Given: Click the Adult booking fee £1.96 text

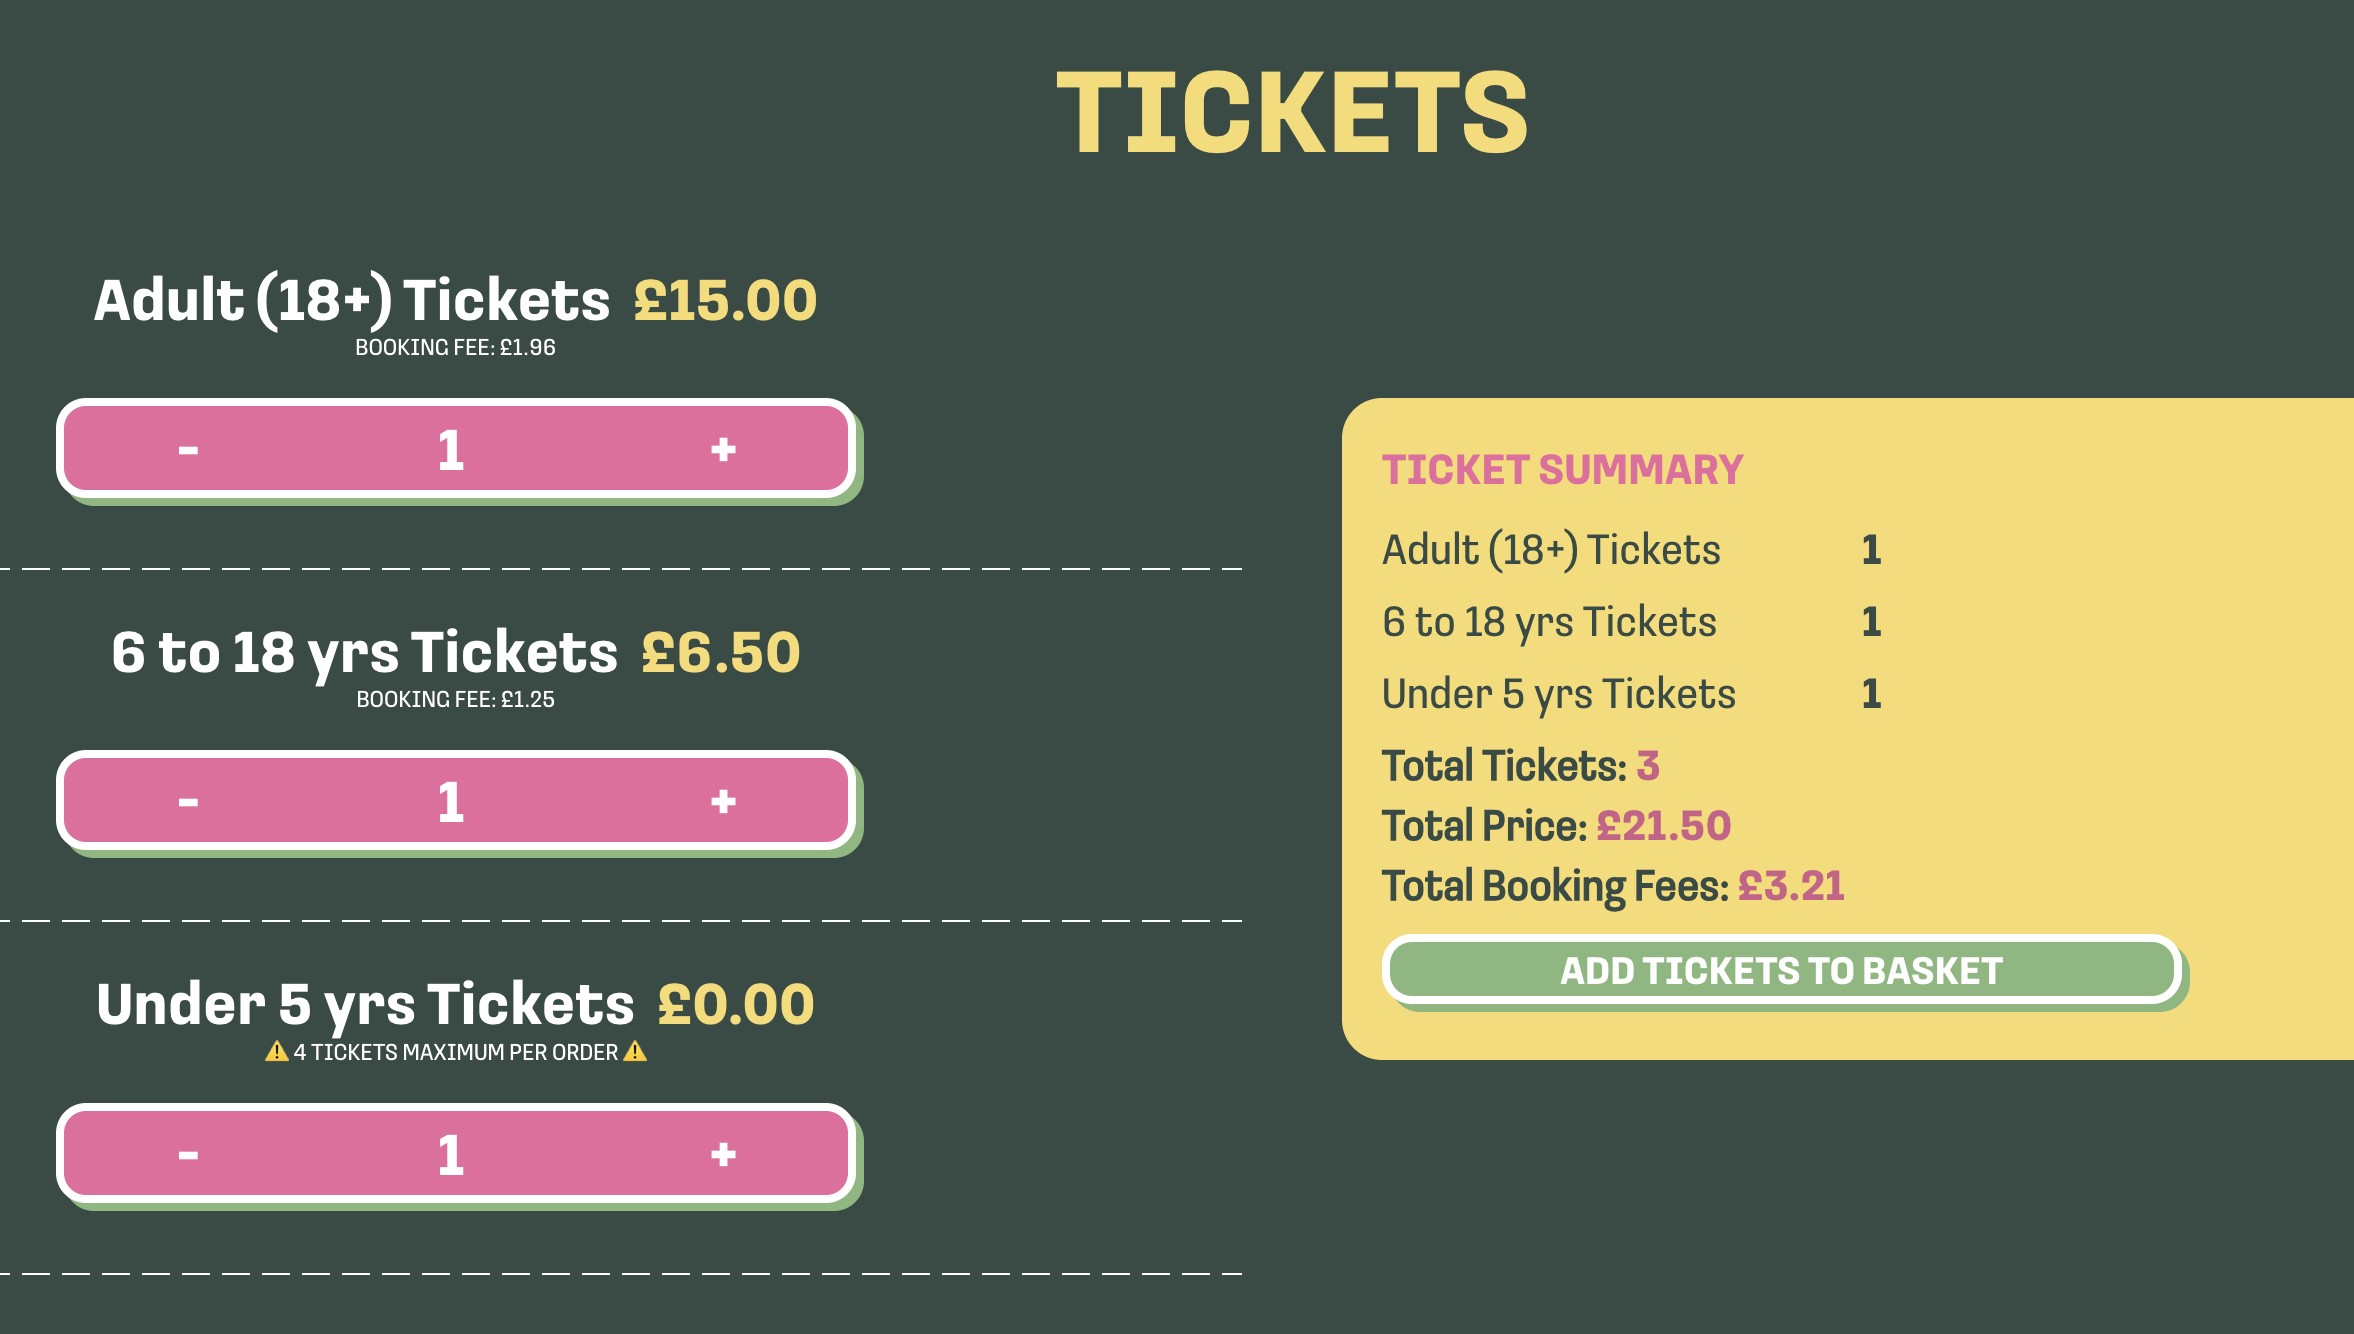Looking at the screenshot, I should pos(455,348).
